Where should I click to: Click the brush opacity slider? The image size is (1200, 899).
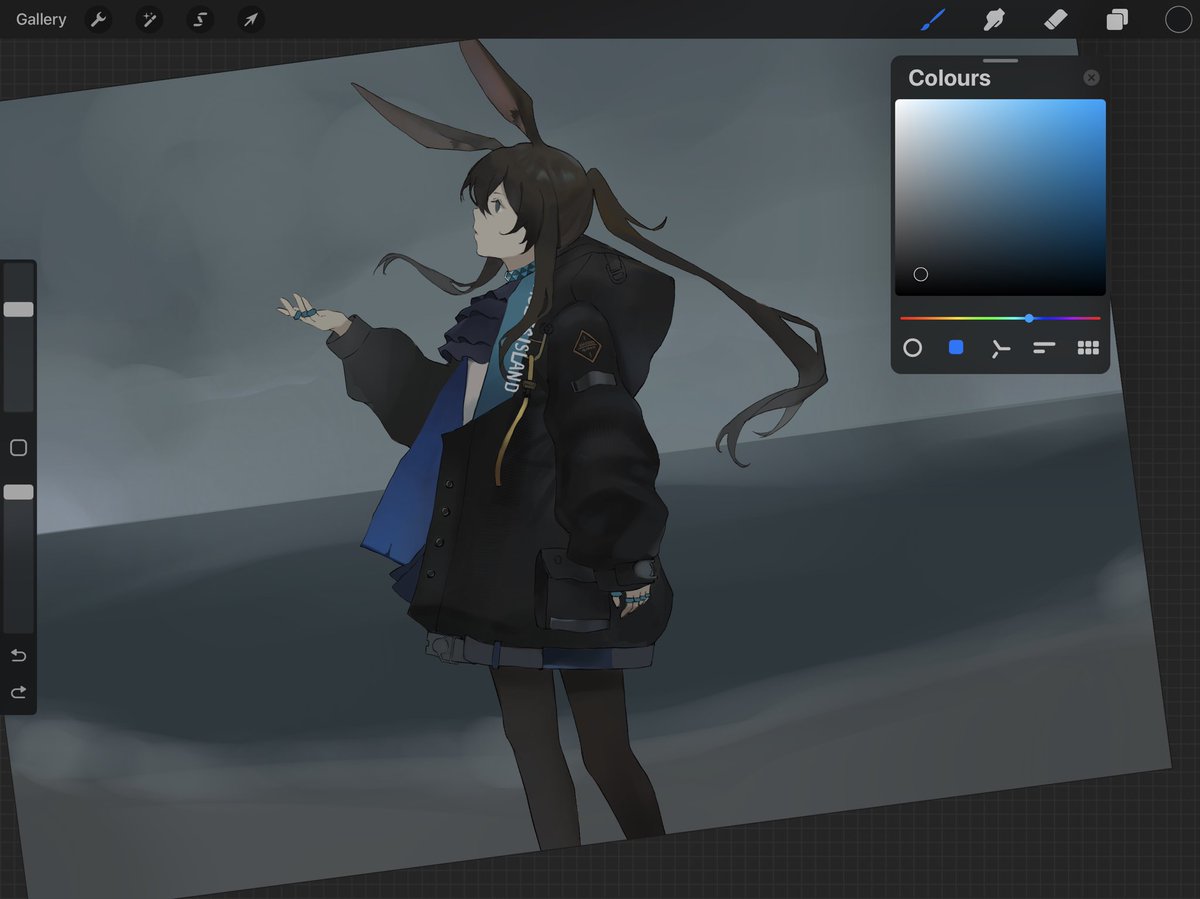(x=19, y=558)
